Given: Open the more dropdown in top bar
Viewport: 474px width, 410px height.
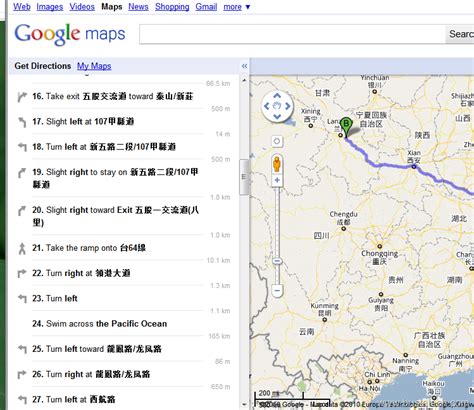Looking at the screenshot, I should 237,7.
